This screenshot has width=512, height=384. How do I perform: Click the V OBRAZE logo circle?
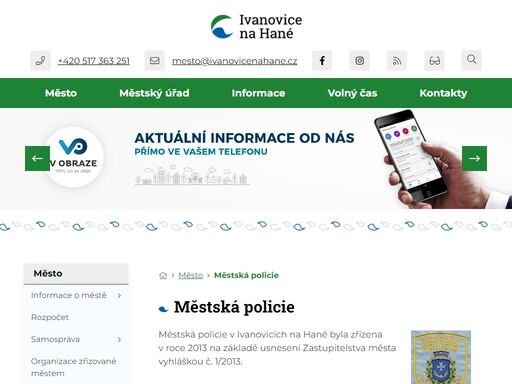coord(74,157)
